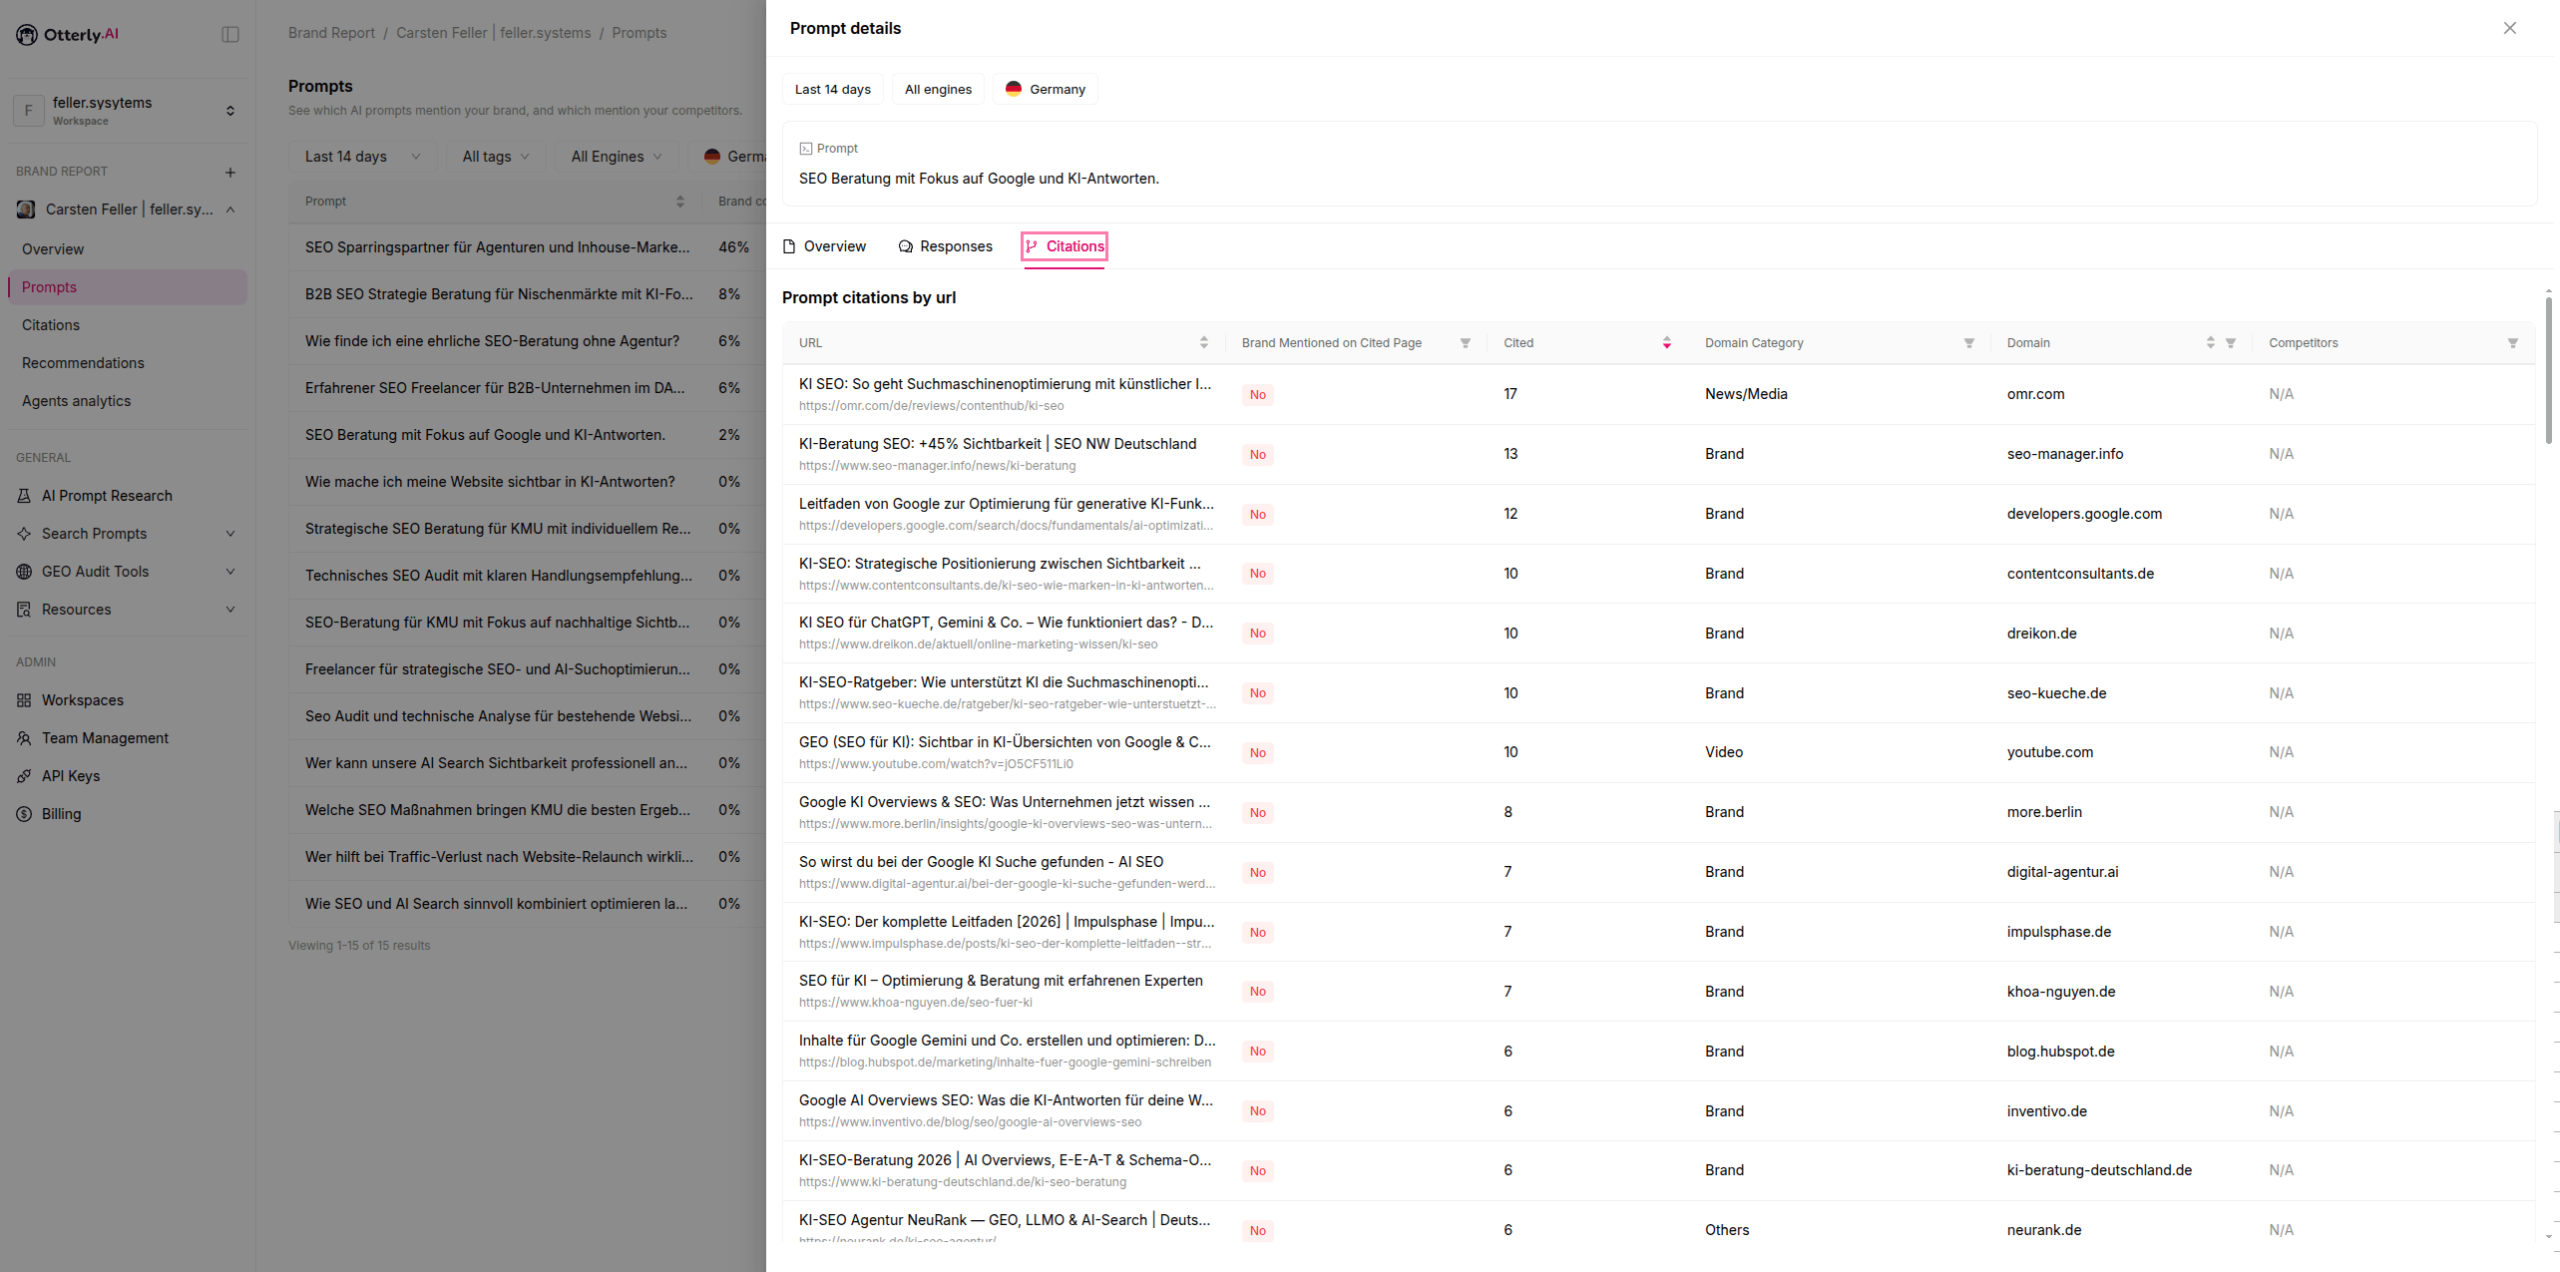The width and height of the screenshot is (2560, 1272).
Task: Click the GEO Audit Tools globe icon
Action: click(x=24, y=572)
